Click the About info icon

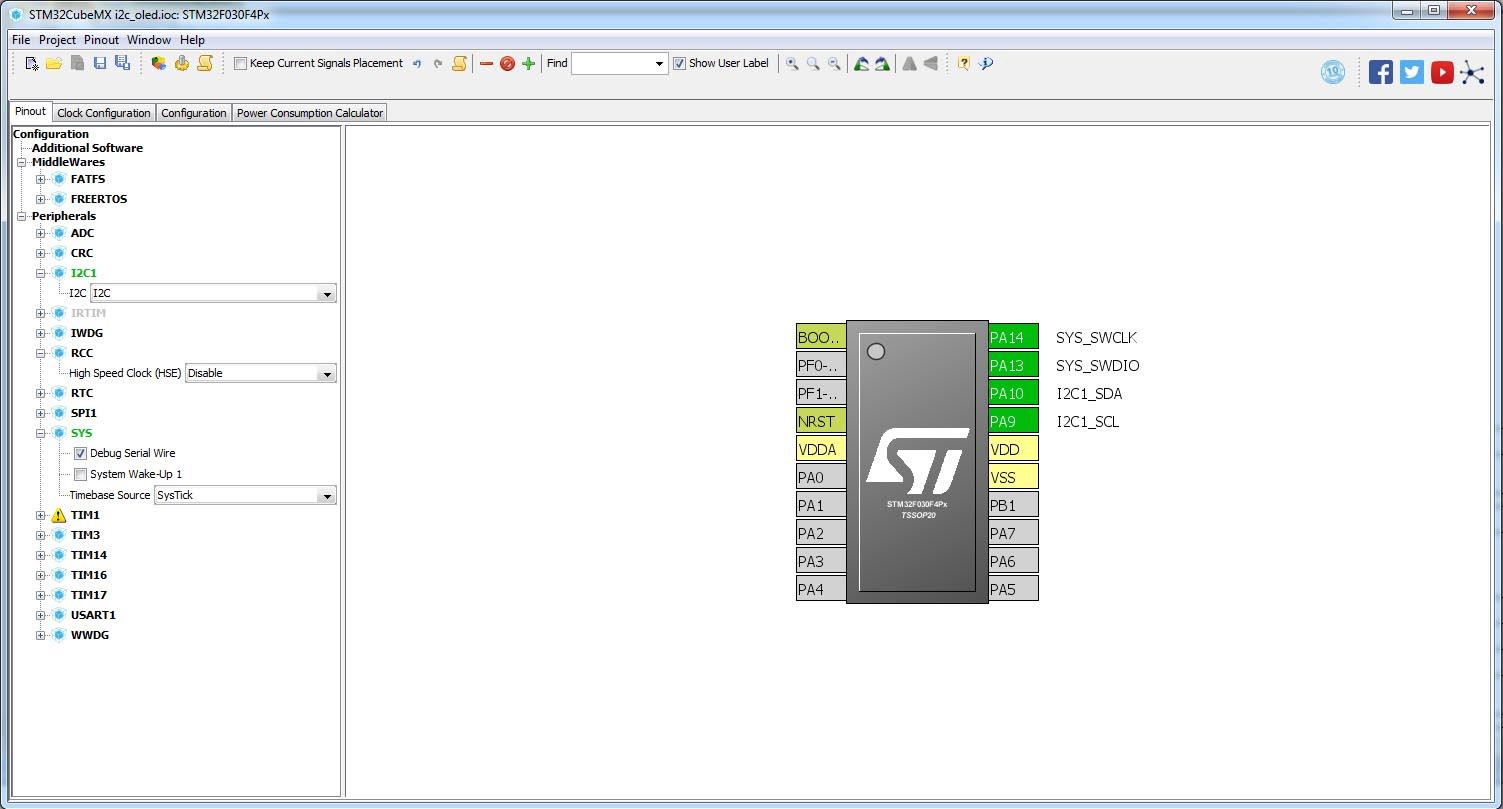pos(986,63)
